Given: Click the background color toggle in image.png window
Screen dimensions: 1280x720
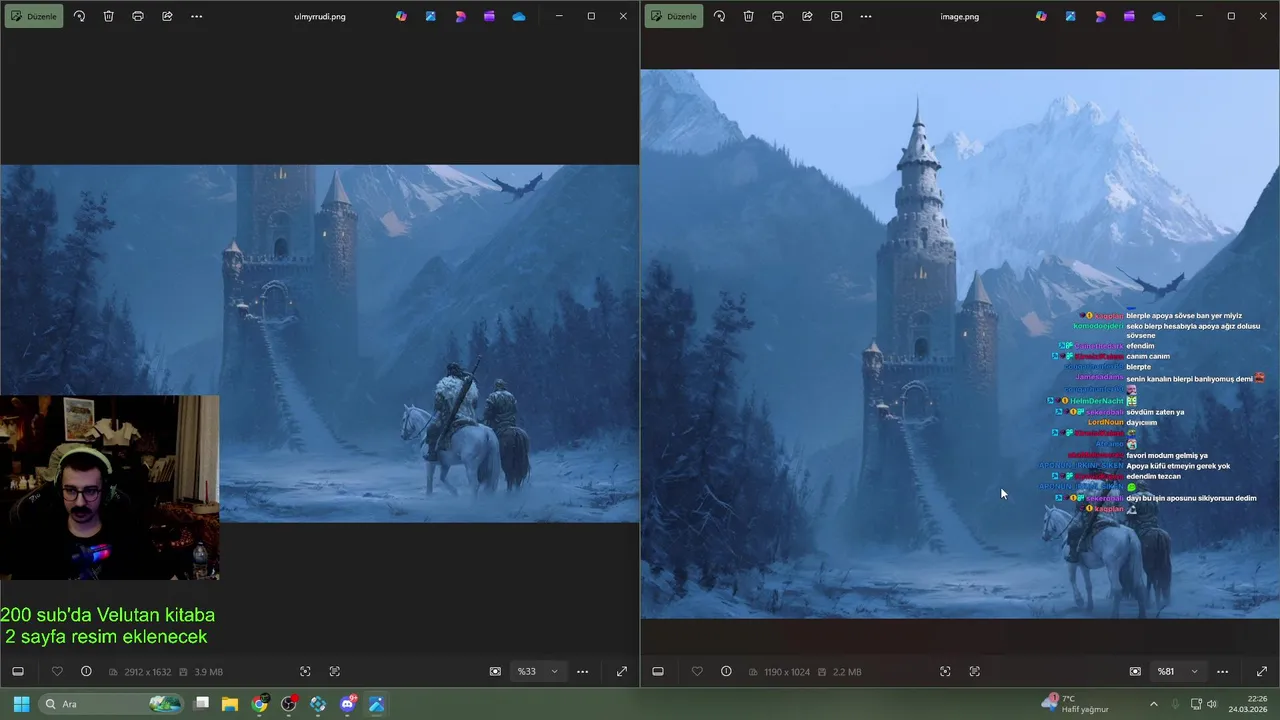Looking at the screenshot, I should pos(1135,671).
